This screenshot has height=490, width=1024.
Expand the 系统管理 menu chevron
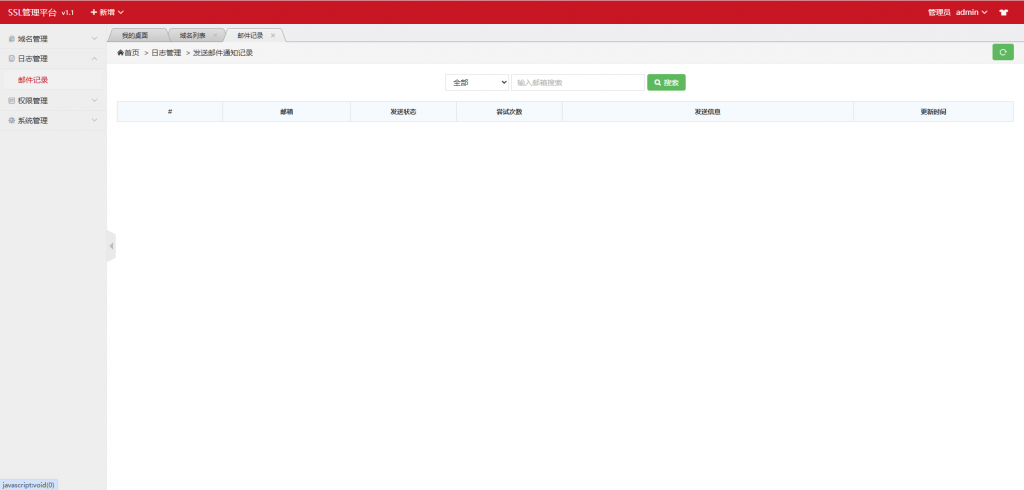coord(95,120)
